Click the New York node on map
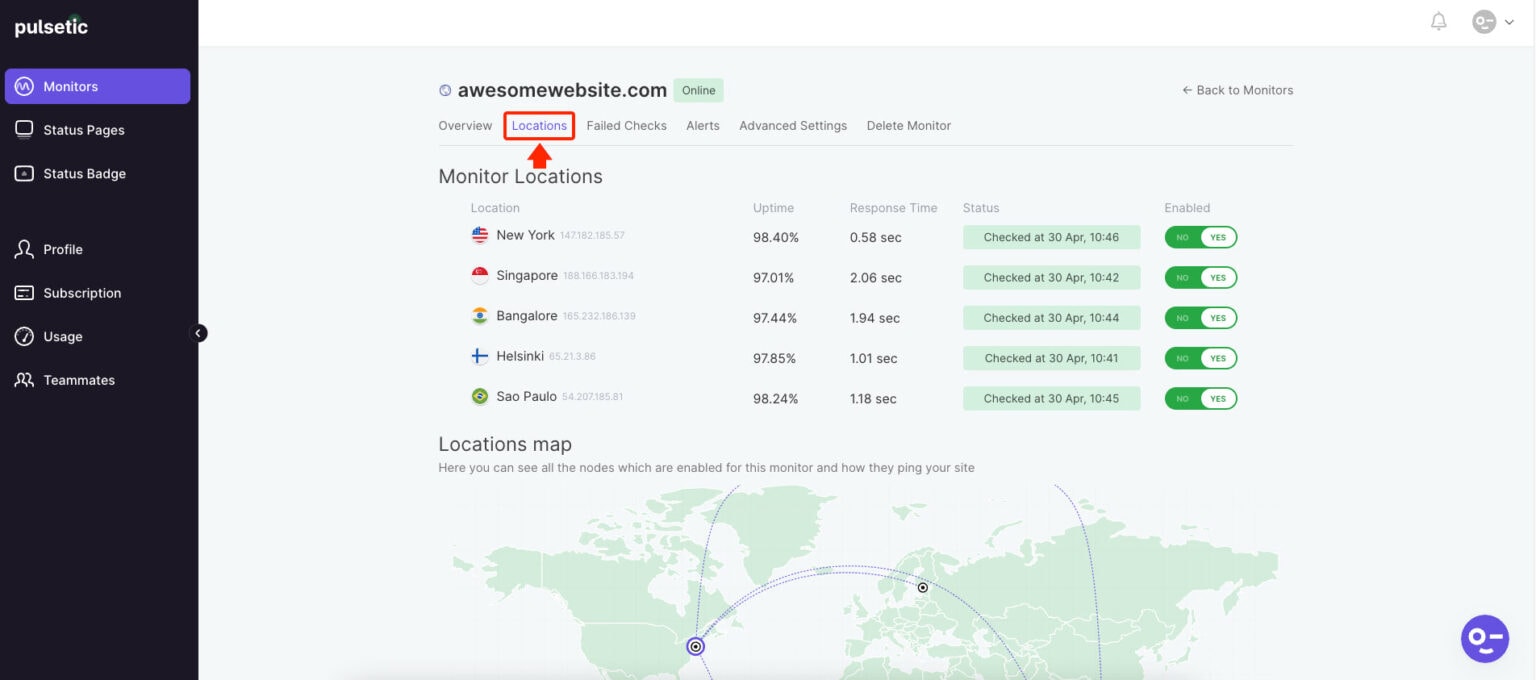This screenshot has width=1536, height=680. click(x=695, y=646)
